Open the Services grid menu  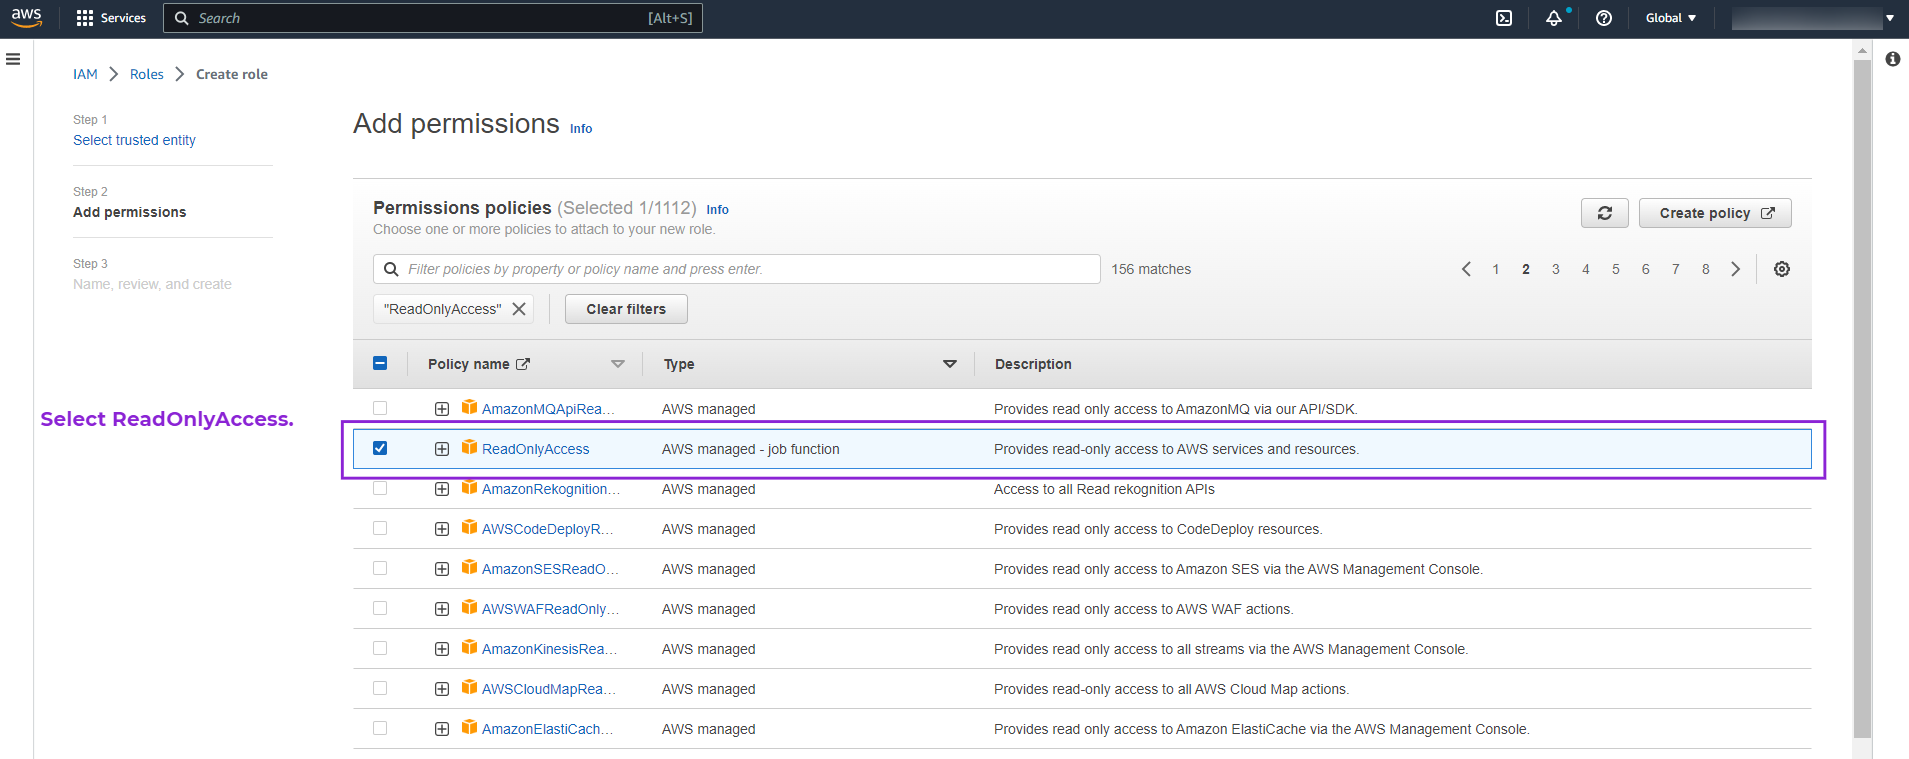(x=111, y=18)
